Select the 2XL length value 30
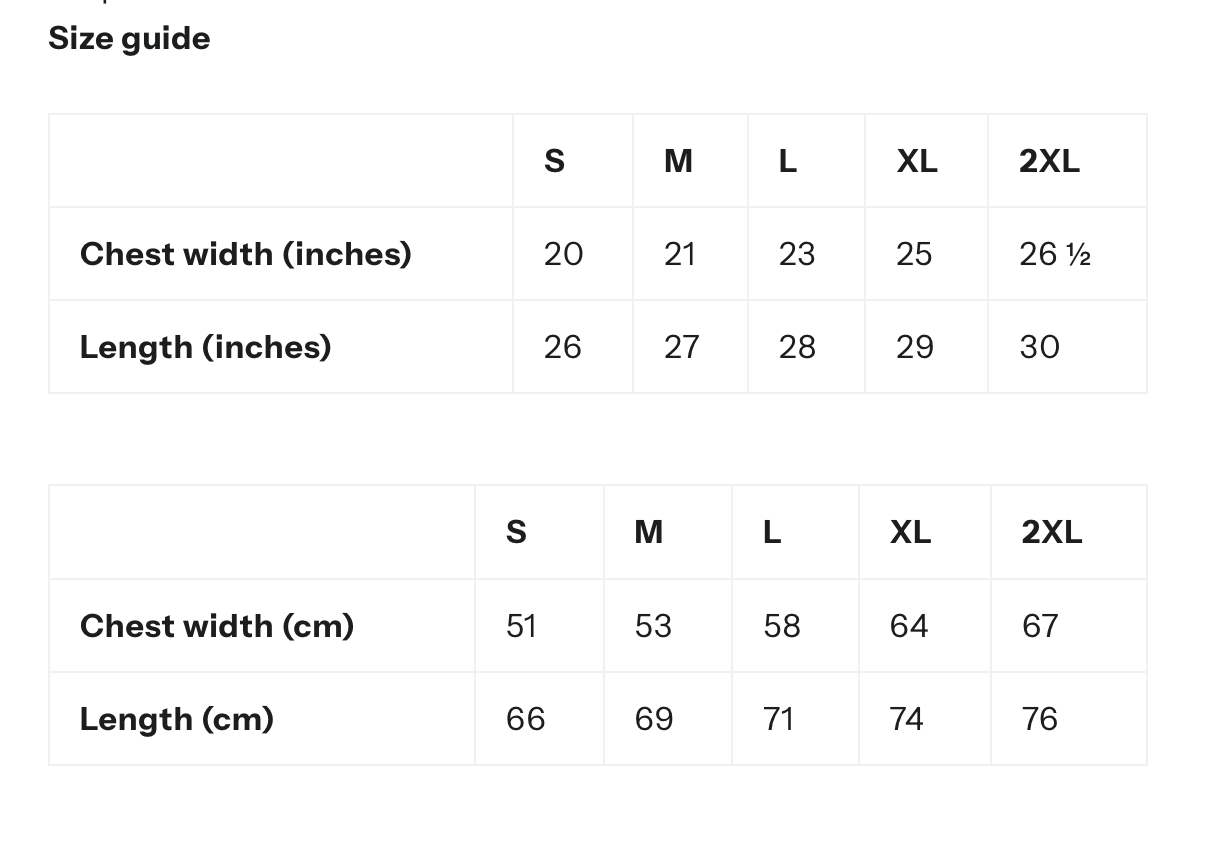Screen dimensions: 1208x856 pyautogui.click(x=1039, y=347)
